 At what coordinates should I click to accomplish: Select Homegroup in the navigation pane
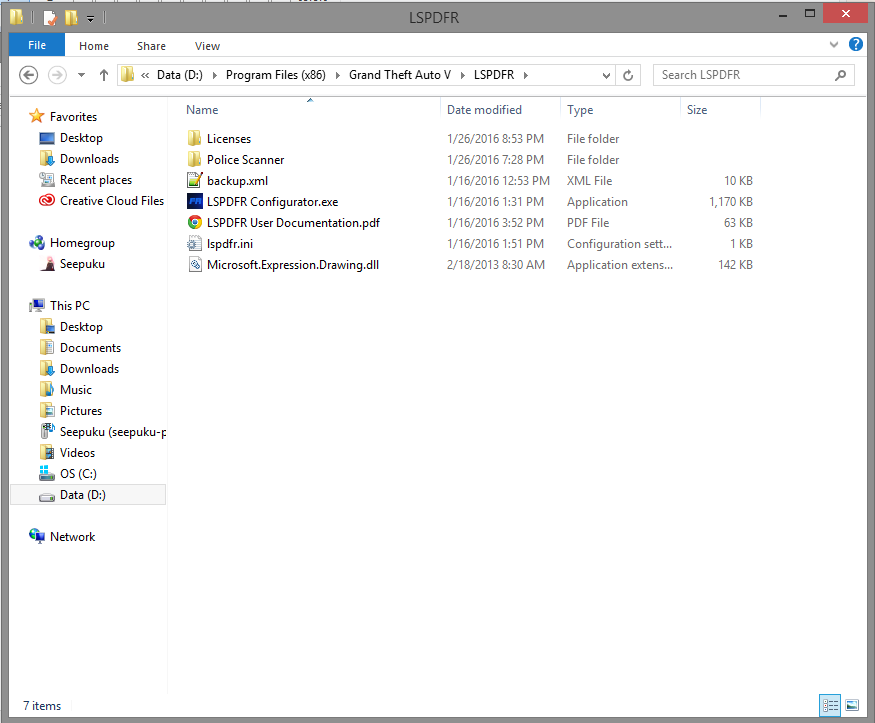(82, 243)
